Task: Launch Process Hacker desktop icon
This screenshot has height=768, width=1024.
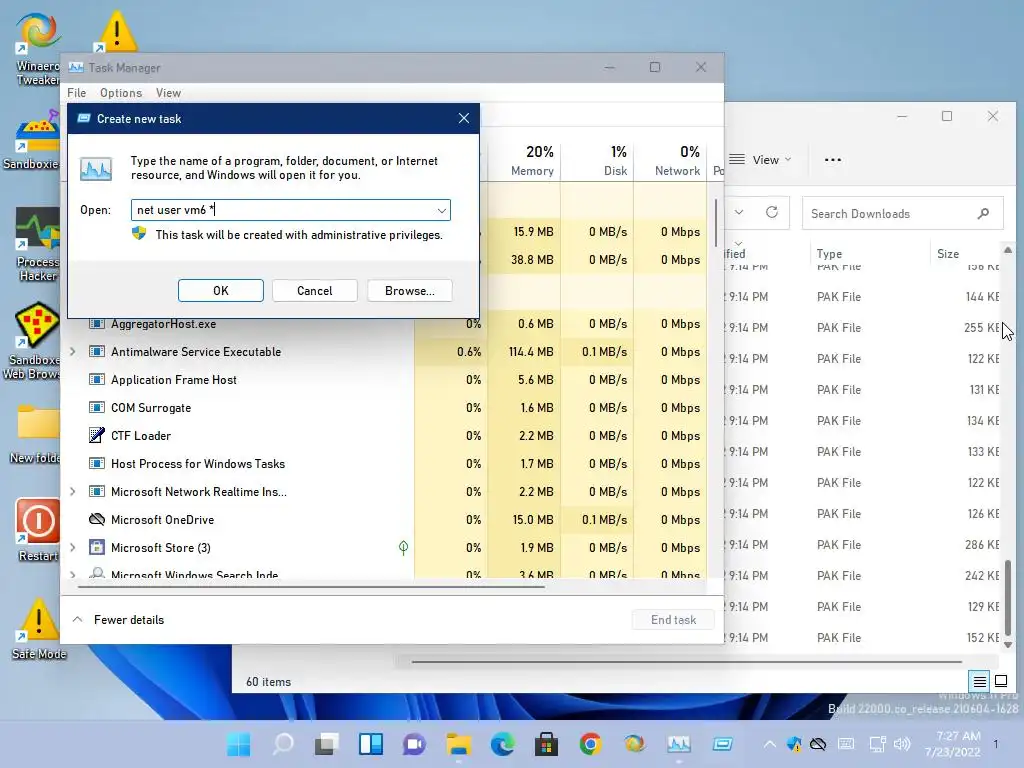Action: [37, 245]
